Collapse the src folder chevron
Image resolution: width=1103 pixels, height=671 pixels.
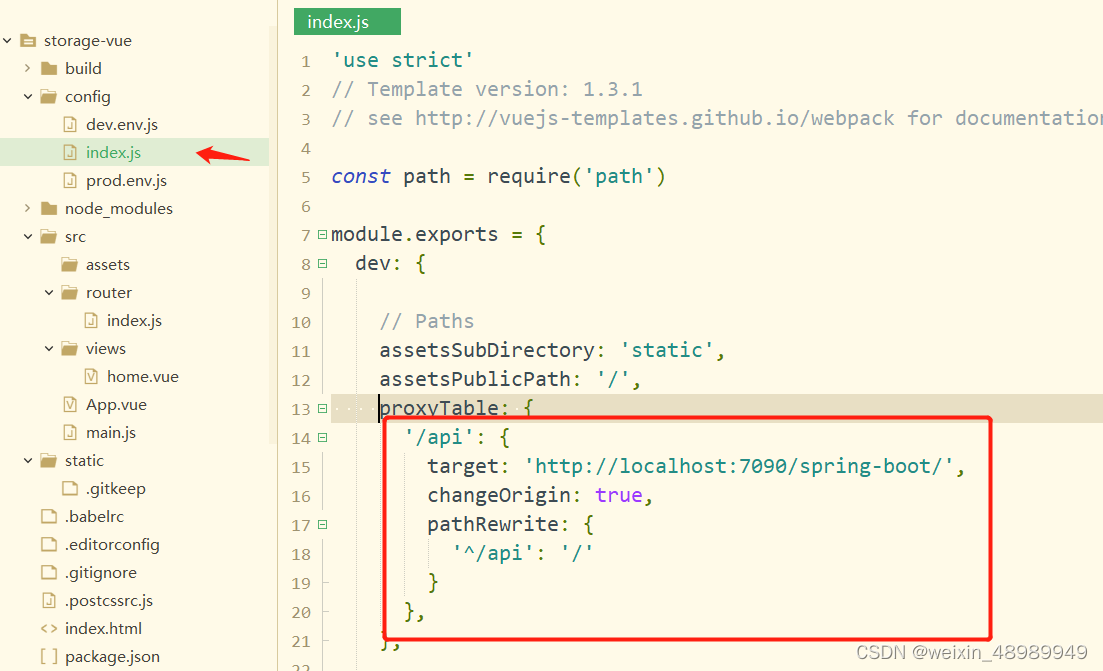pyautogui.click(x=28, y=236)
